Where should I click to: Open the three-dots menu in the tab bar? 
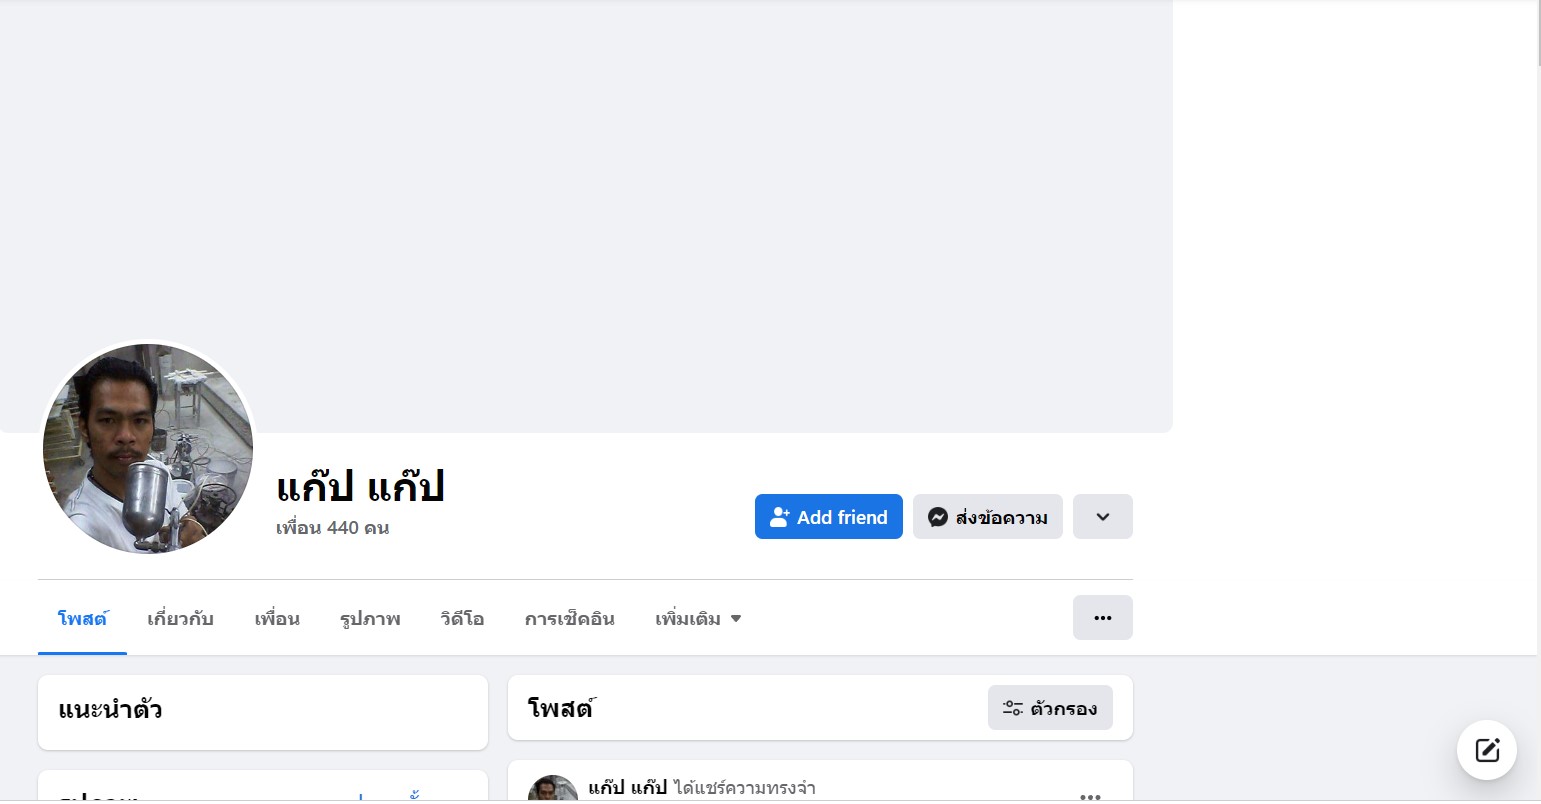(x=1102, y=618)
